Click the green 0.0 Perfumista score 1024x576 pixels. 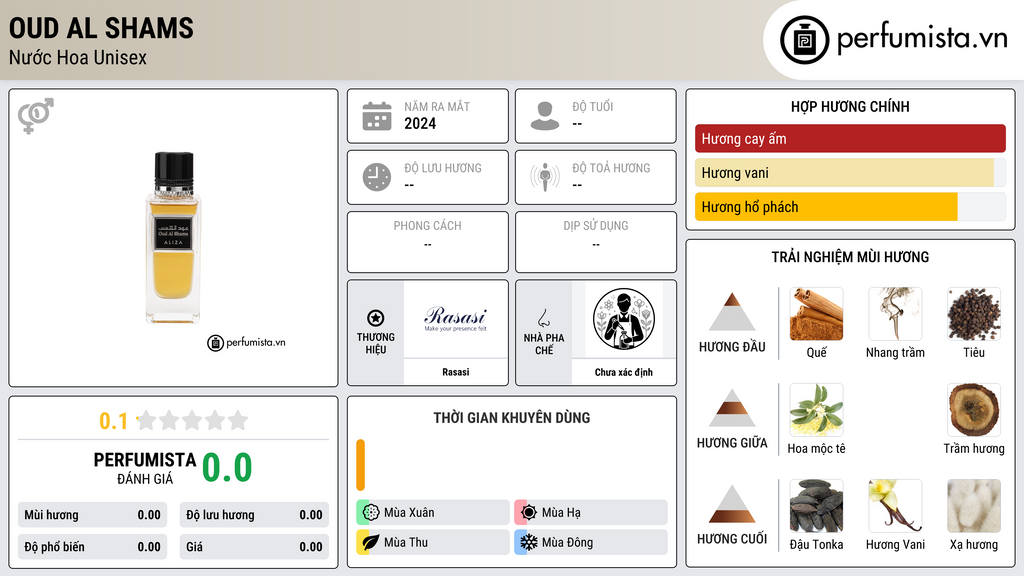click(x=227, y=468)
